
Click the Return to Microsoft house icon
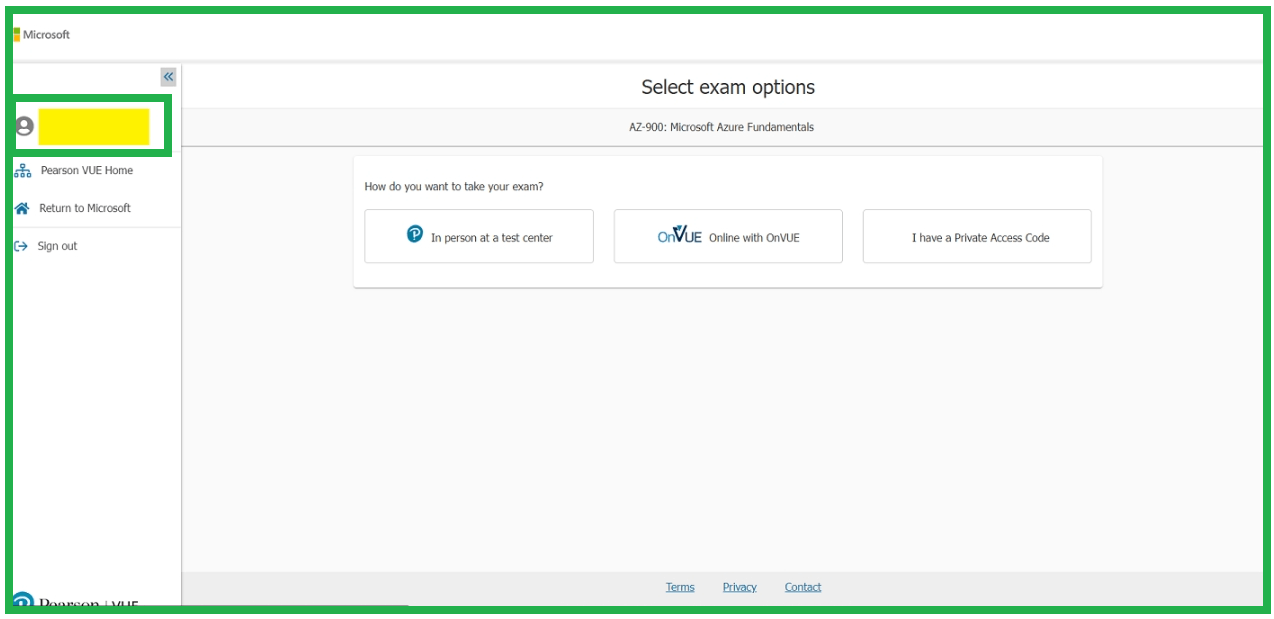click(x=22, y=208)
